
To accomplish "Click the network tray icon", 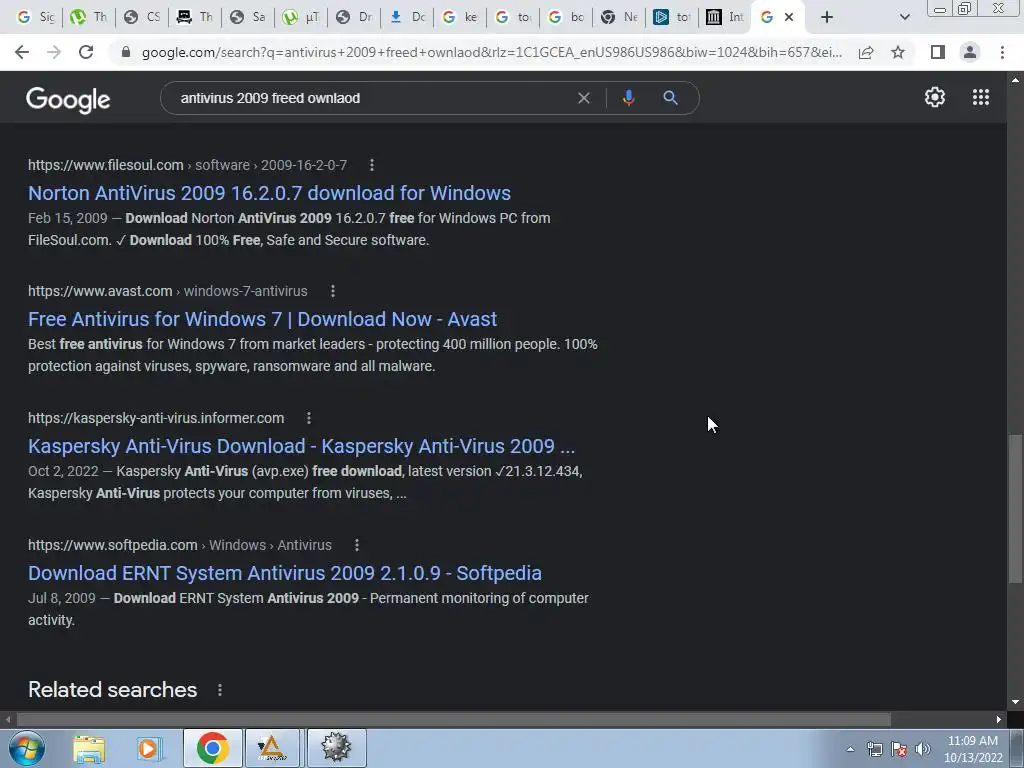I will (x=874, y=749).
